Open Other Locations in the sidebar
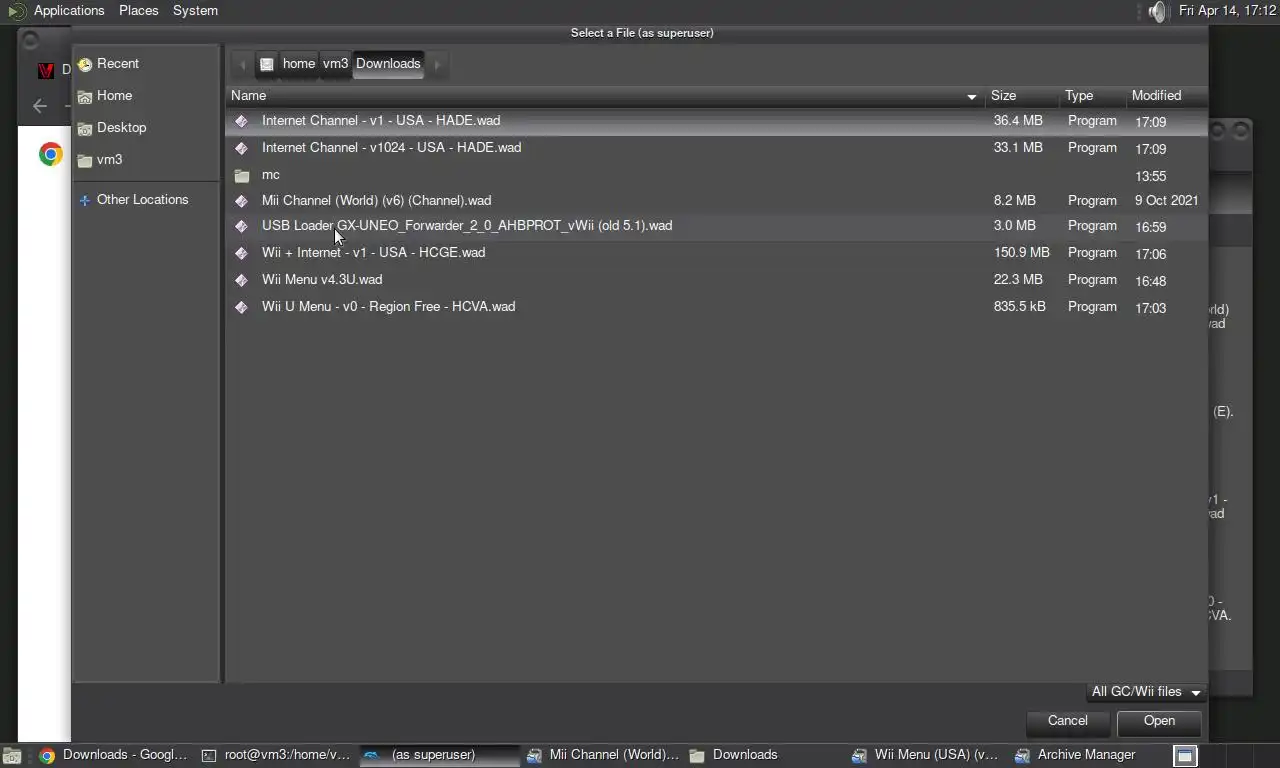 pos(146,200)
